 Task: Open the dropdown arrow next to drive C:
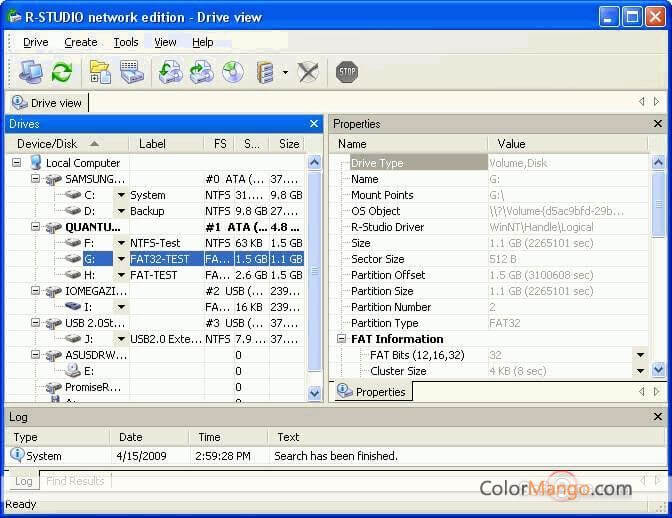point(121,196)
